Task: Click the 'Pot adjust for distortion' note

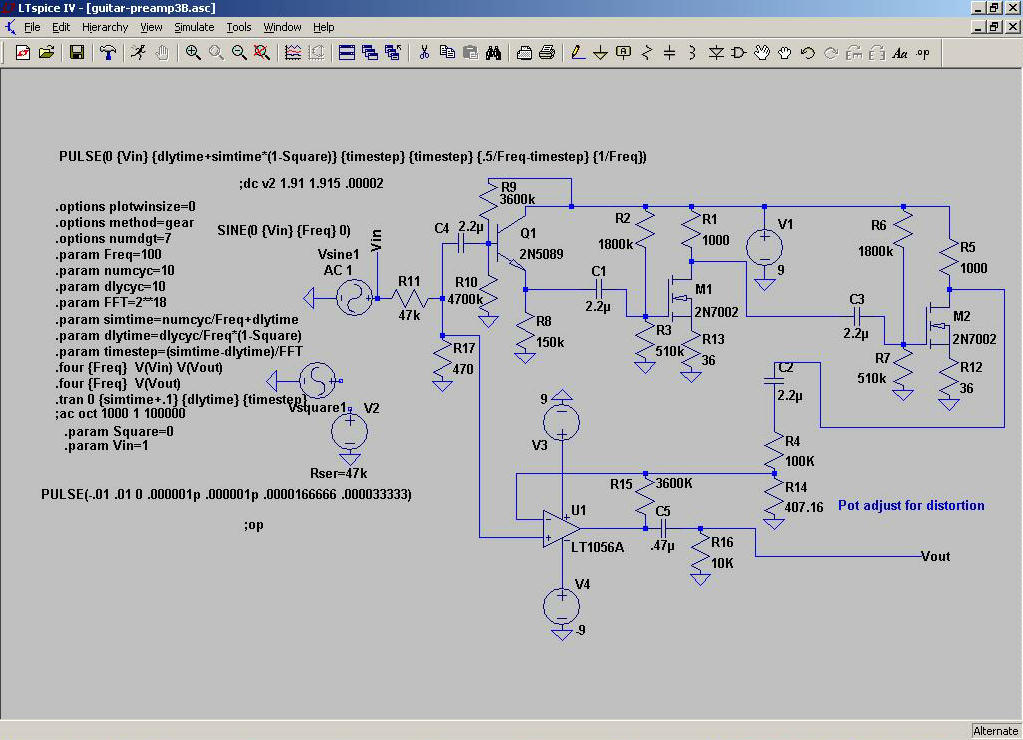Action: pos(911,505)
